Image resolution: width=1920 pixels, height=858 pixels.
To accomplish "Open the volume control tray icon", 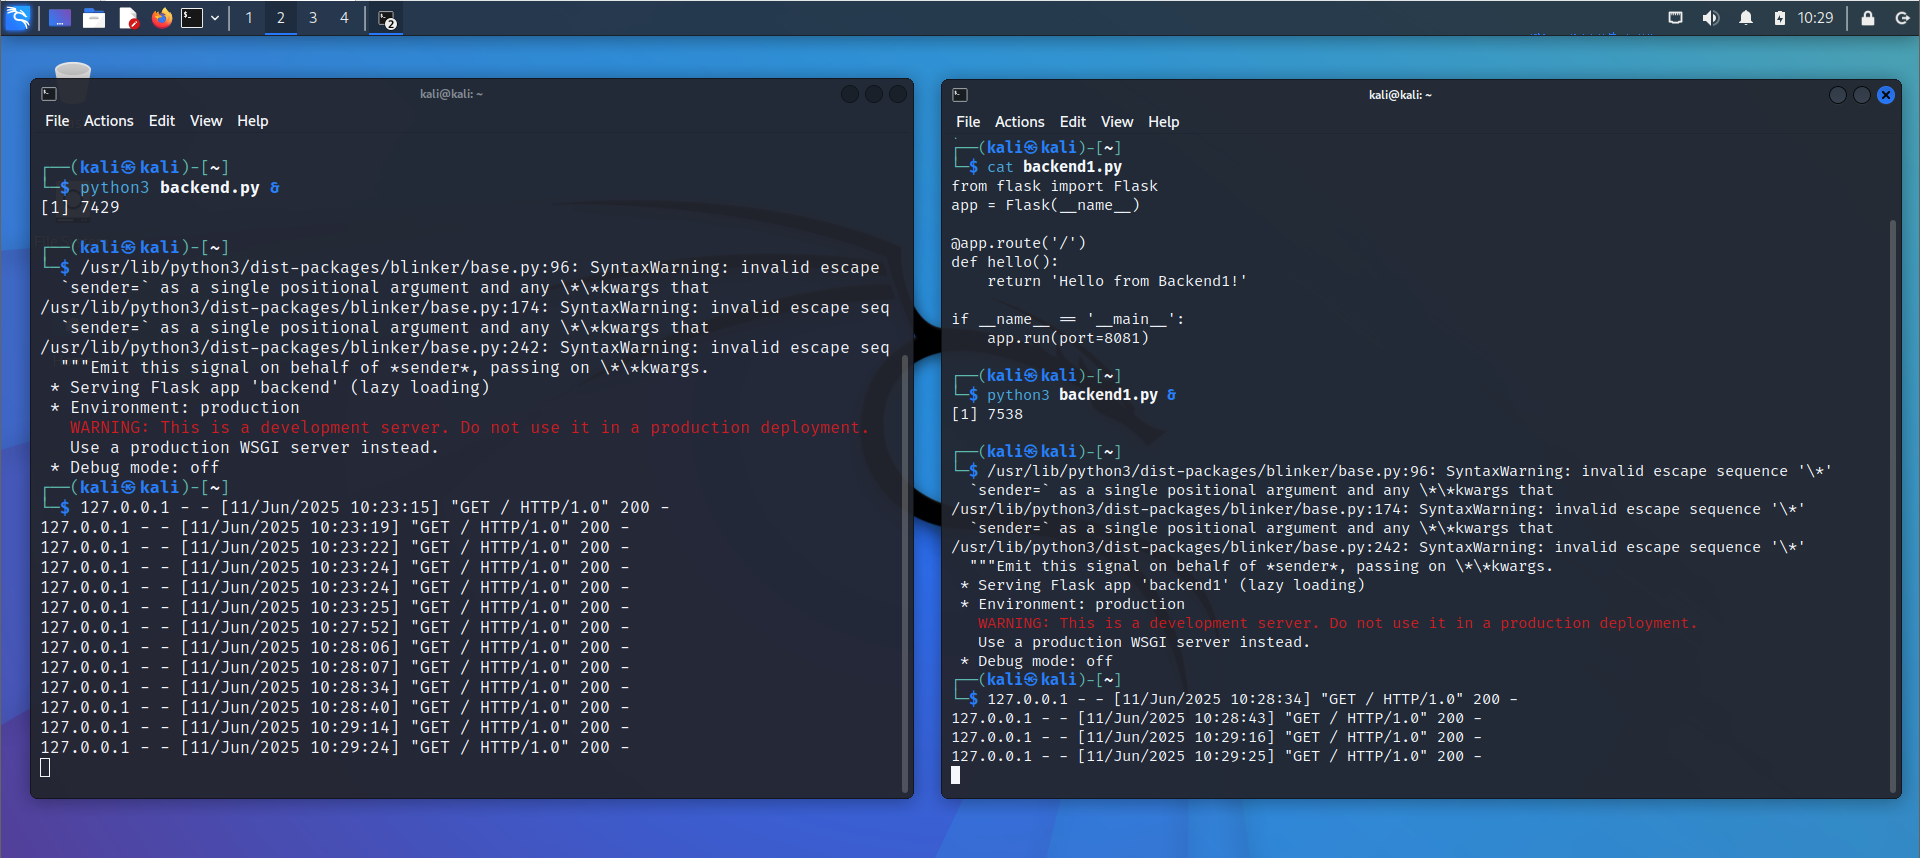I will coord(1711,18).
